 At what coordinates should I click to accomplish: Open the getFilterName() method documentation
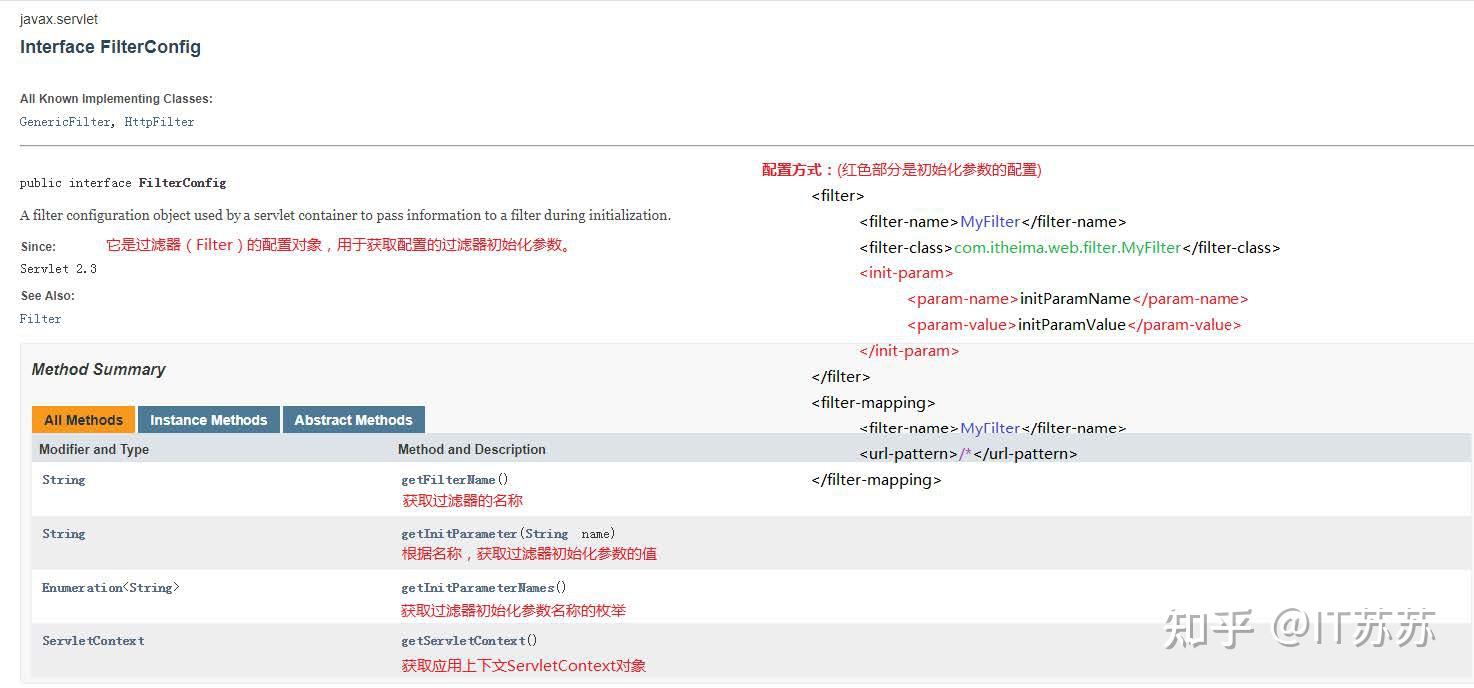(450, 479)
